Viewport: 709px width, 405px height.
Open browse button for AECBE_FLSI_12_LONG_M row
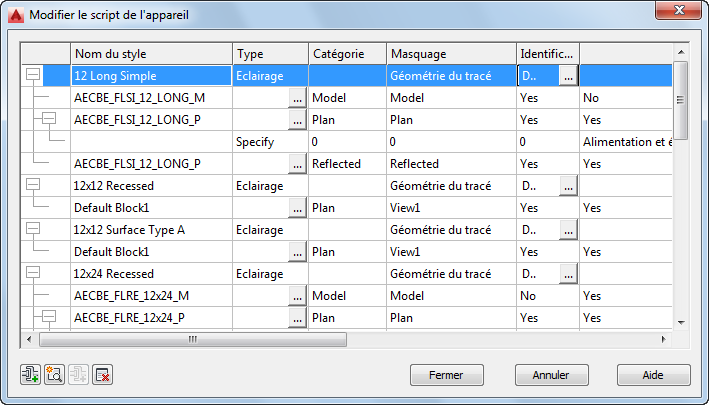[296, 98]
